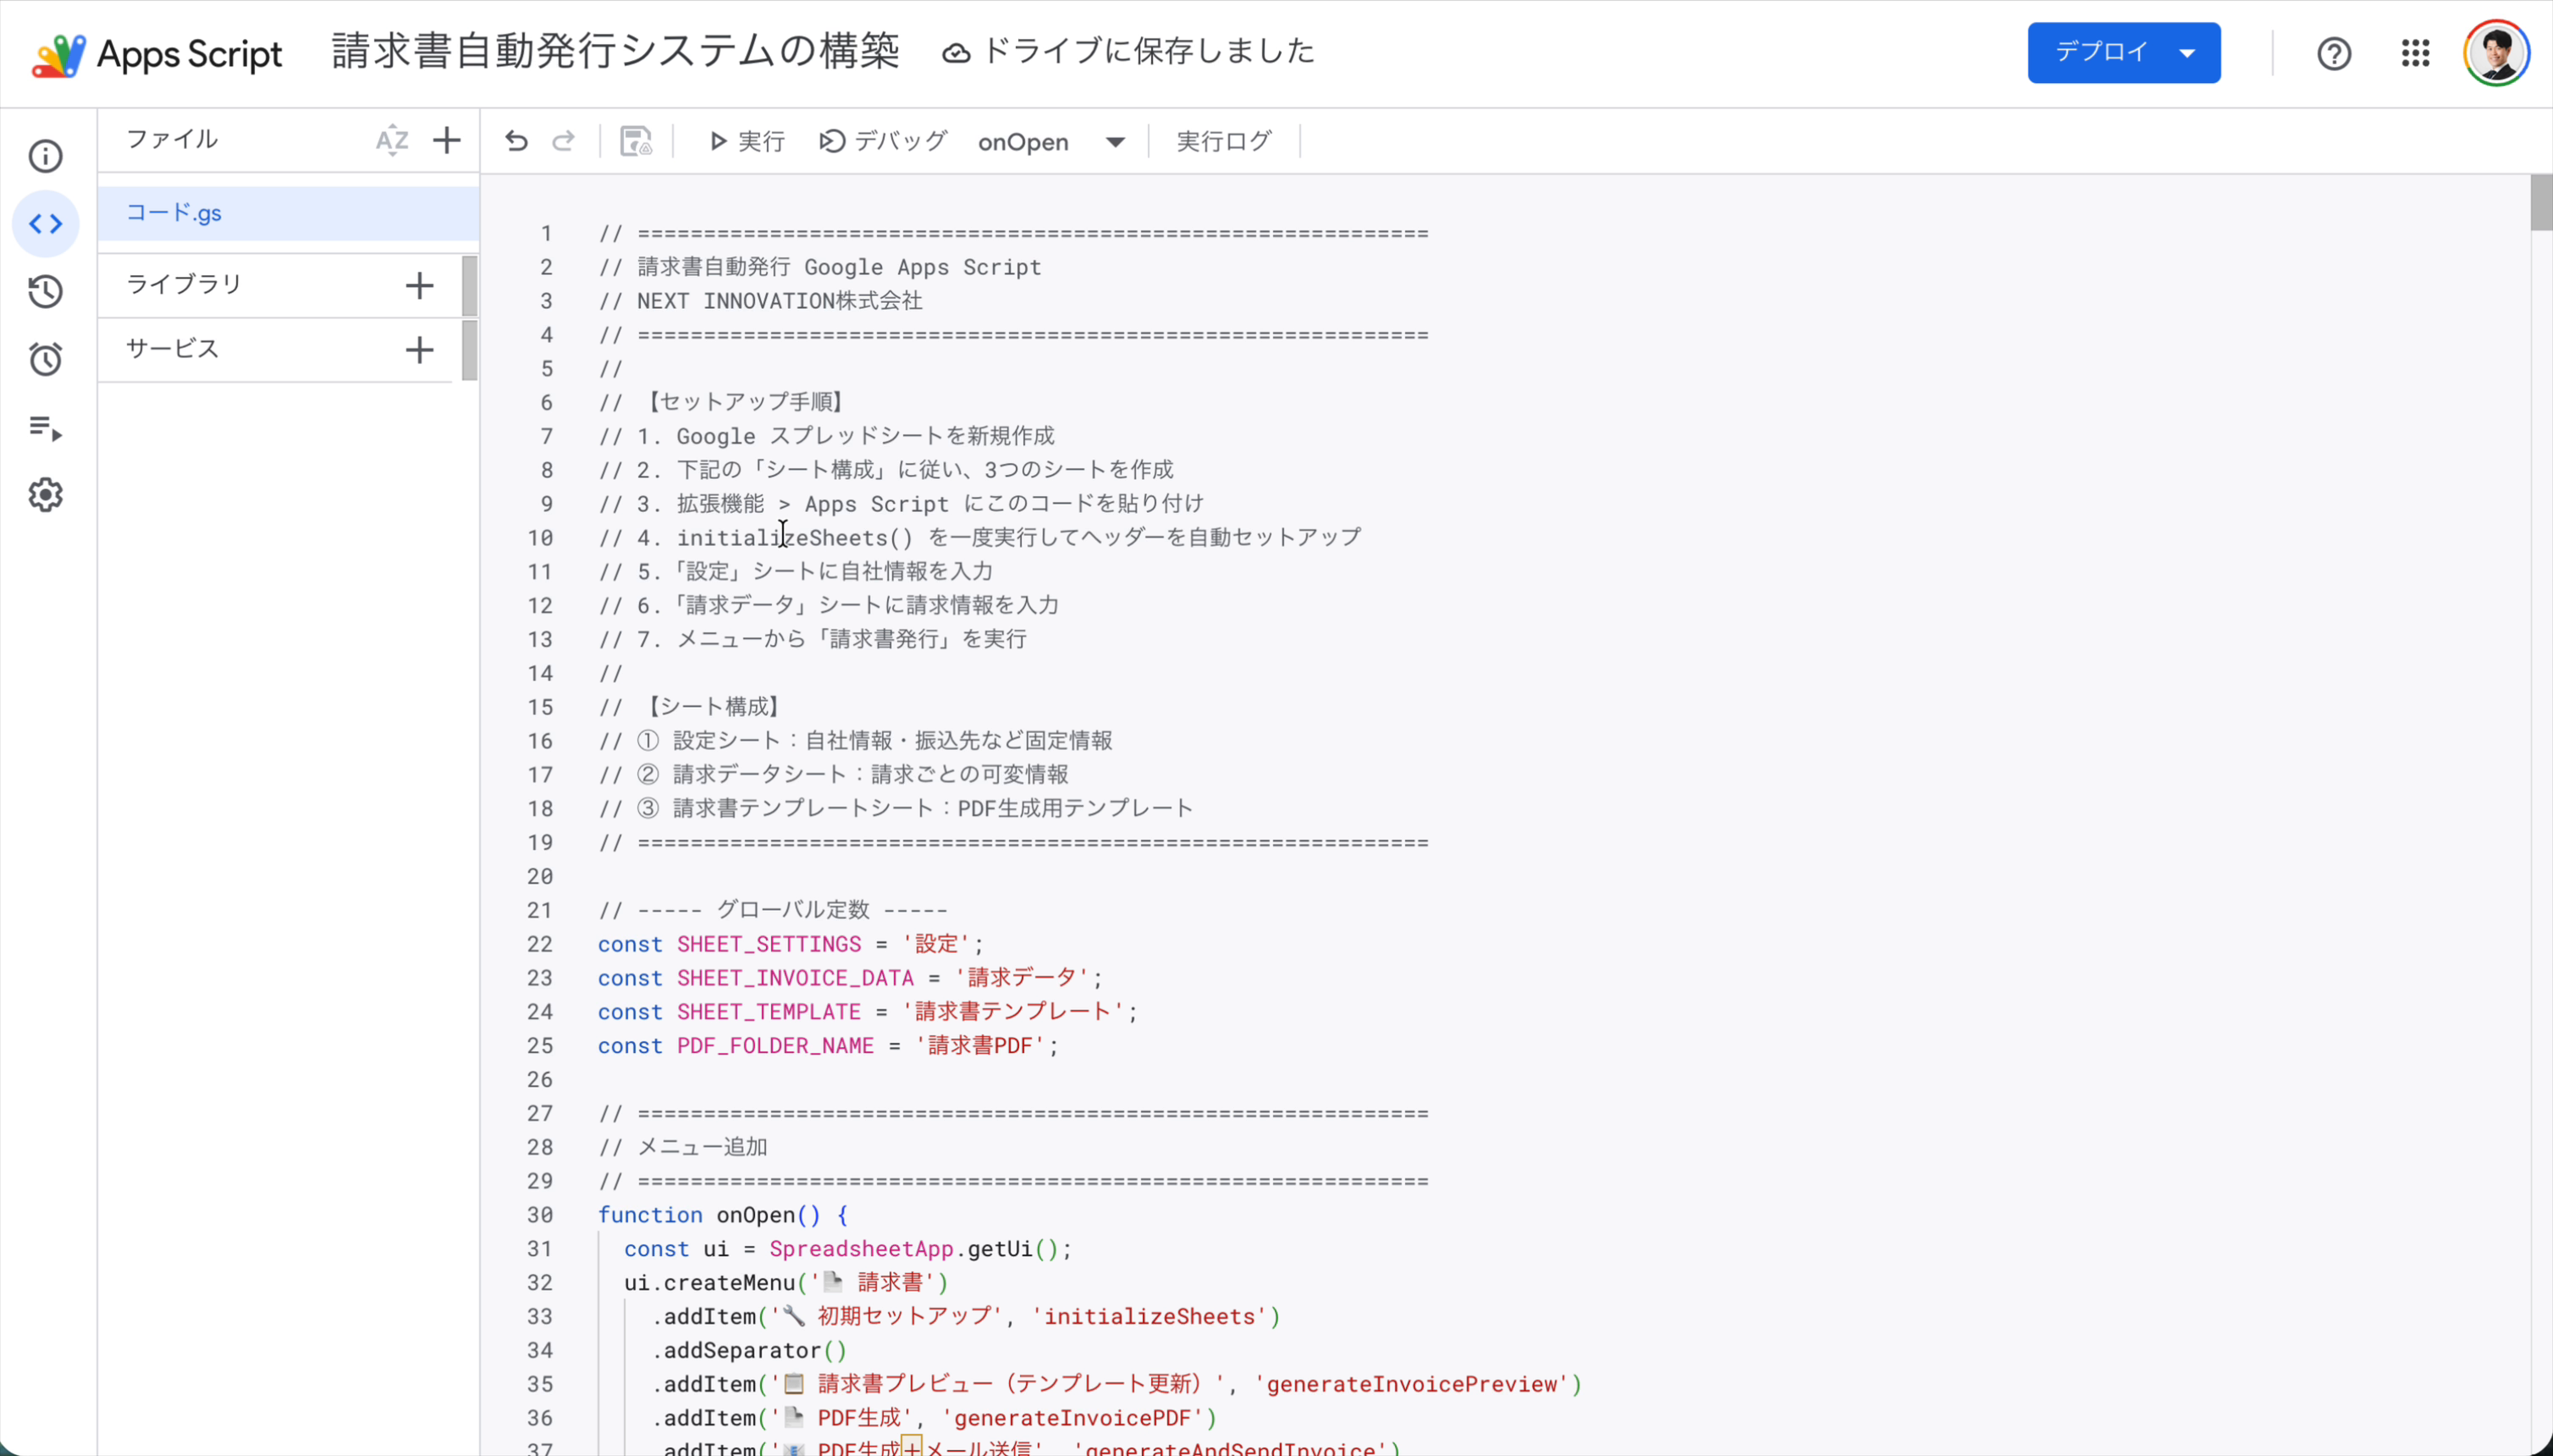Add a library to the project

[419, 285]
